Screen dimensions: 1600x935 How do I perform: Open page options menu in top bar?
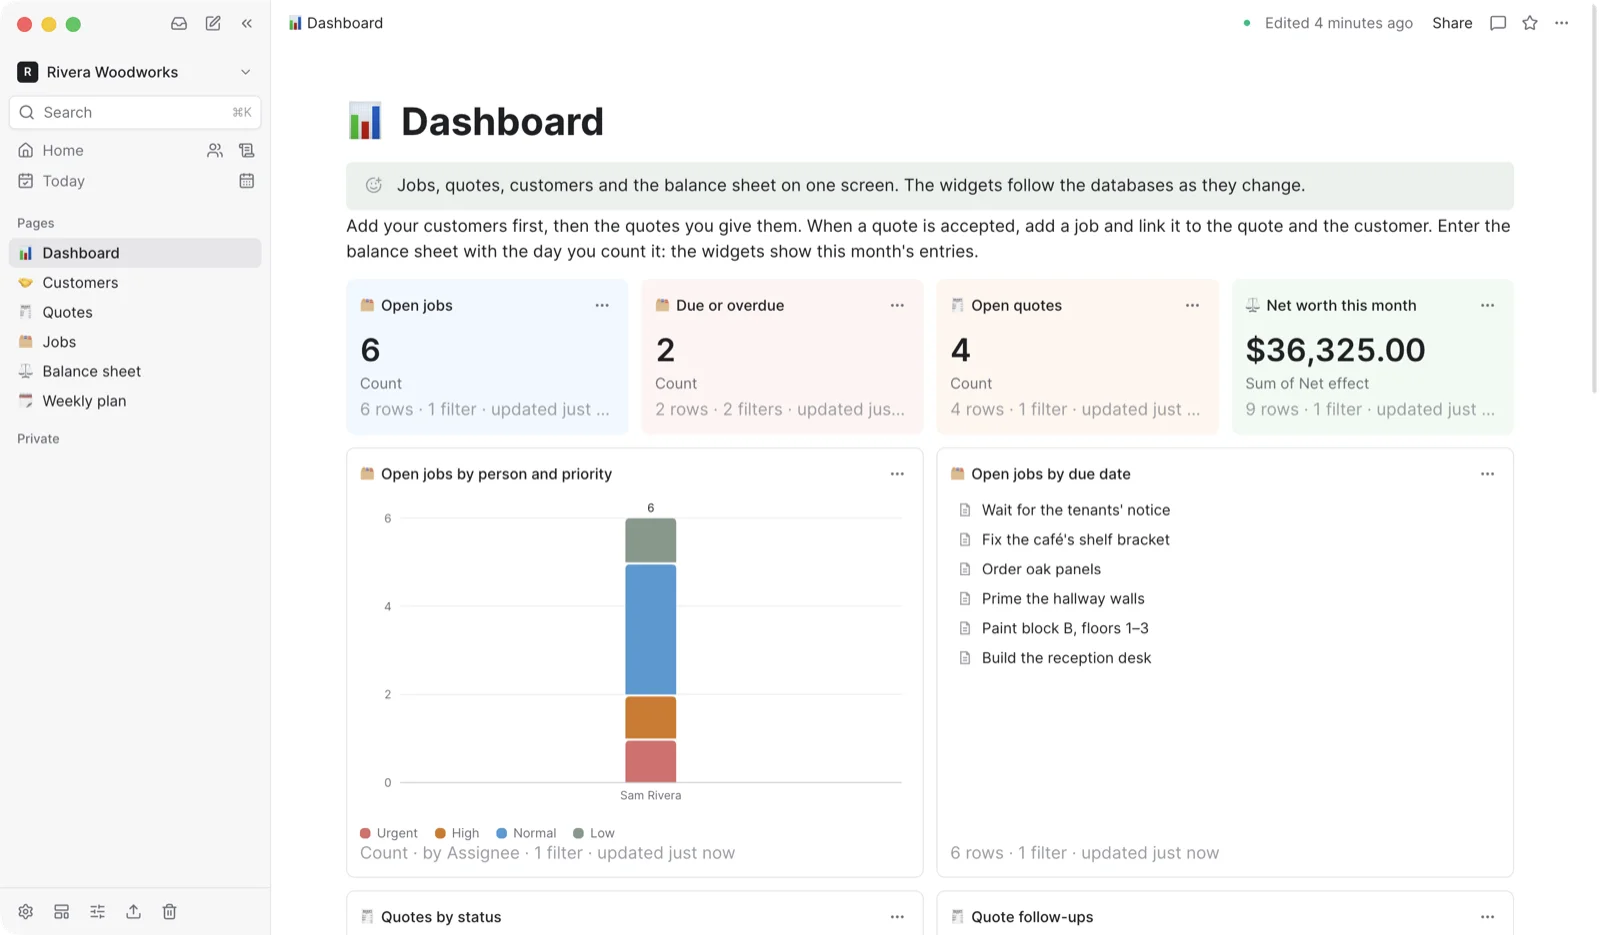coord(1562,23)
